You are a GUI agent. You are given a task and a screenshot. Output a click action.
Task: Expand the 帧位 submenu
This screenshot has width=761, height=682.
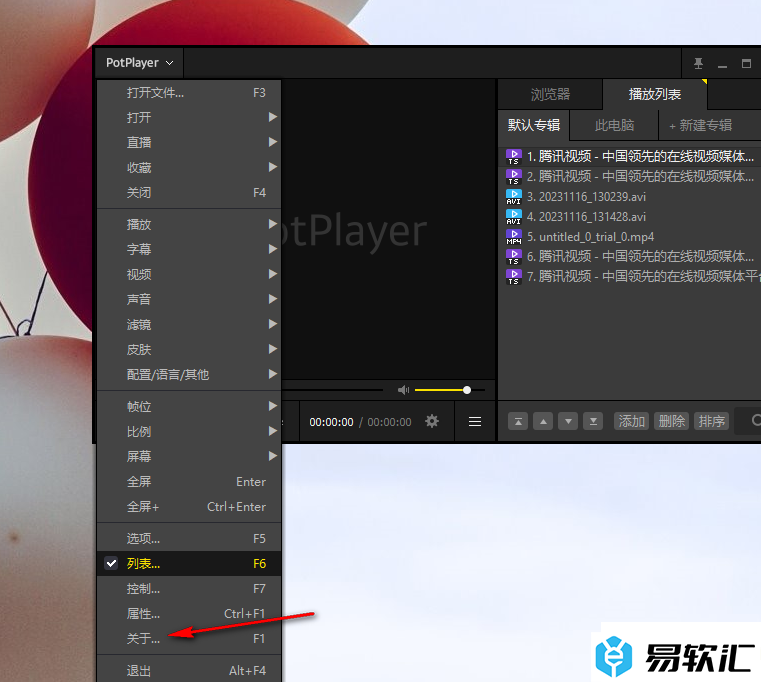click(x=189, y=406)
